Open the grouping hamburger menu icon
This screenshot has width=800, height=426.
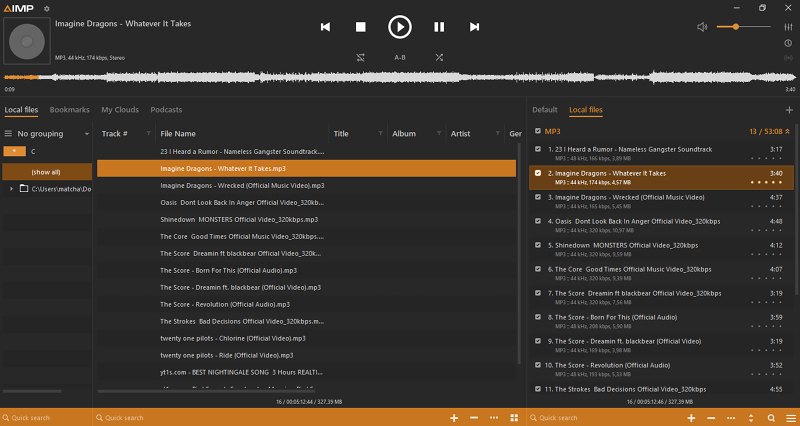[x=8, y=134]
